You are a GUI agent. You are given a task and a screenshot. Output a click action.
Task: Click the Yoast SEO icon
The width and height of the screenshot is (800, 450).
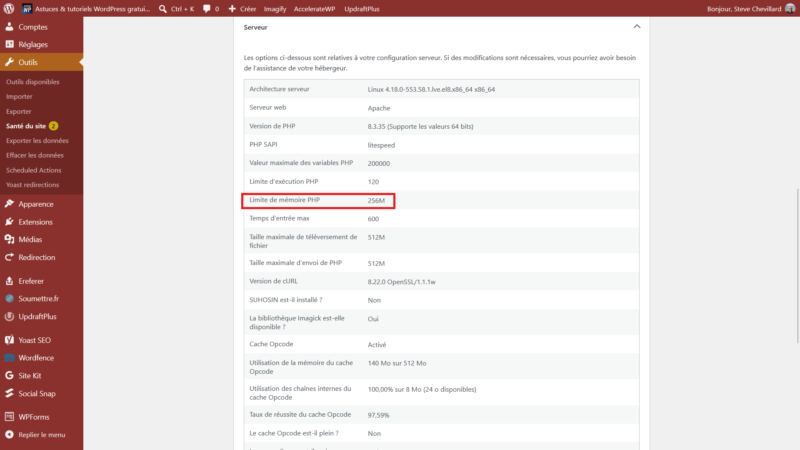(9, 340)
